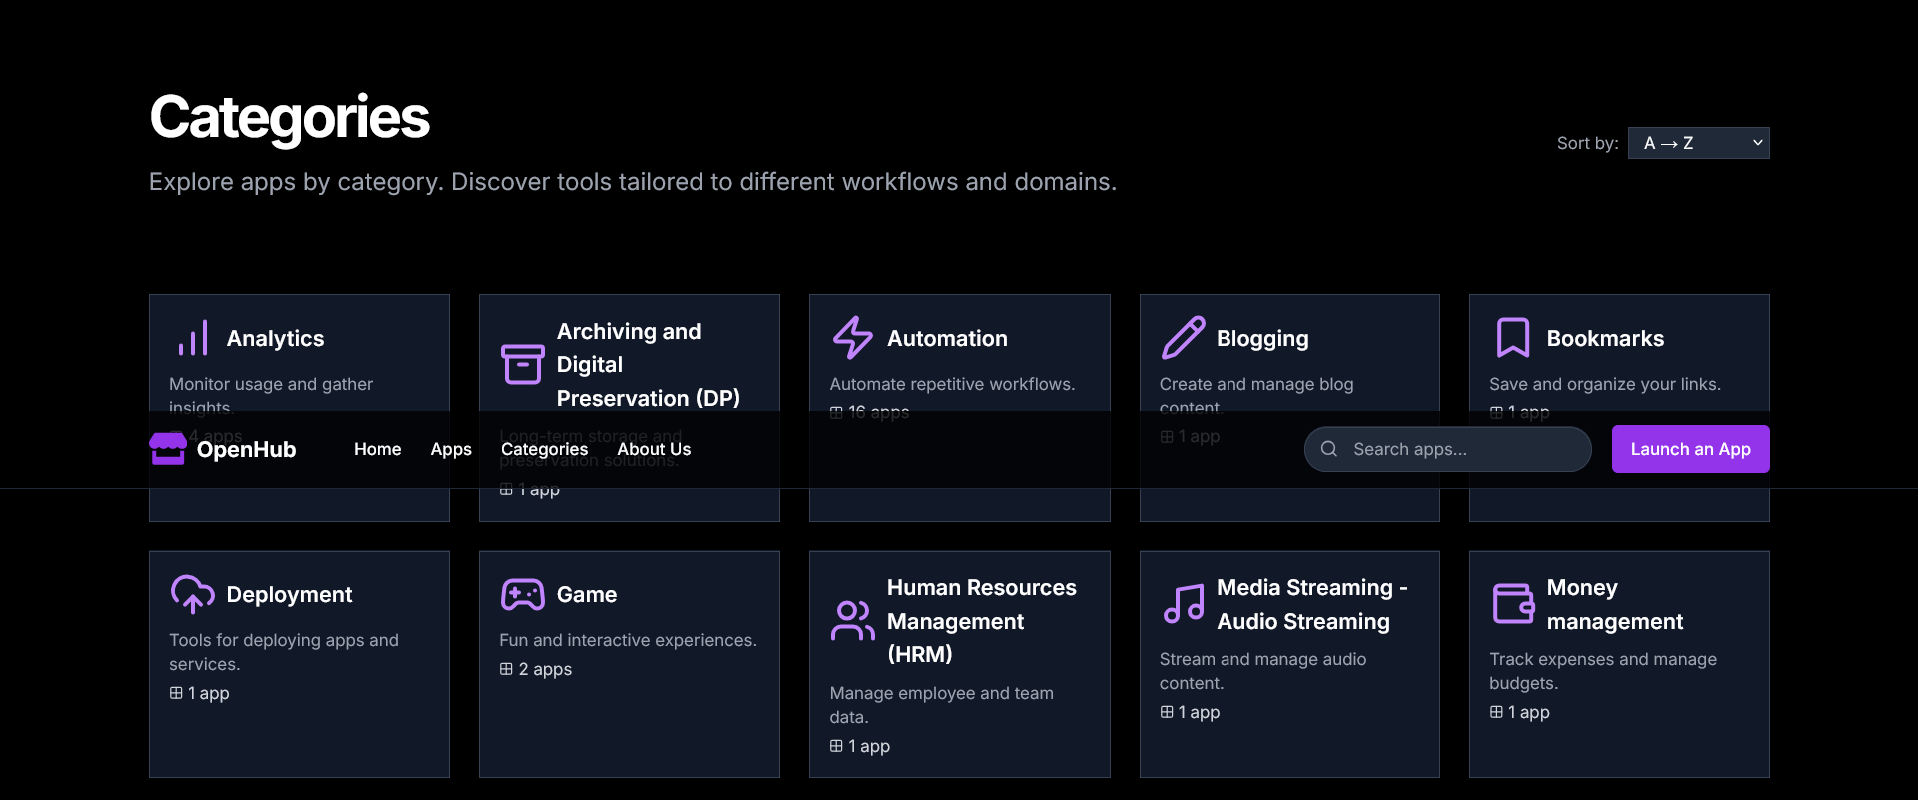This screenshot has height=800, width=1918.
Task: Click the magnifier icon in search box
Action: pyautogui.click(x=1329, y=449)
